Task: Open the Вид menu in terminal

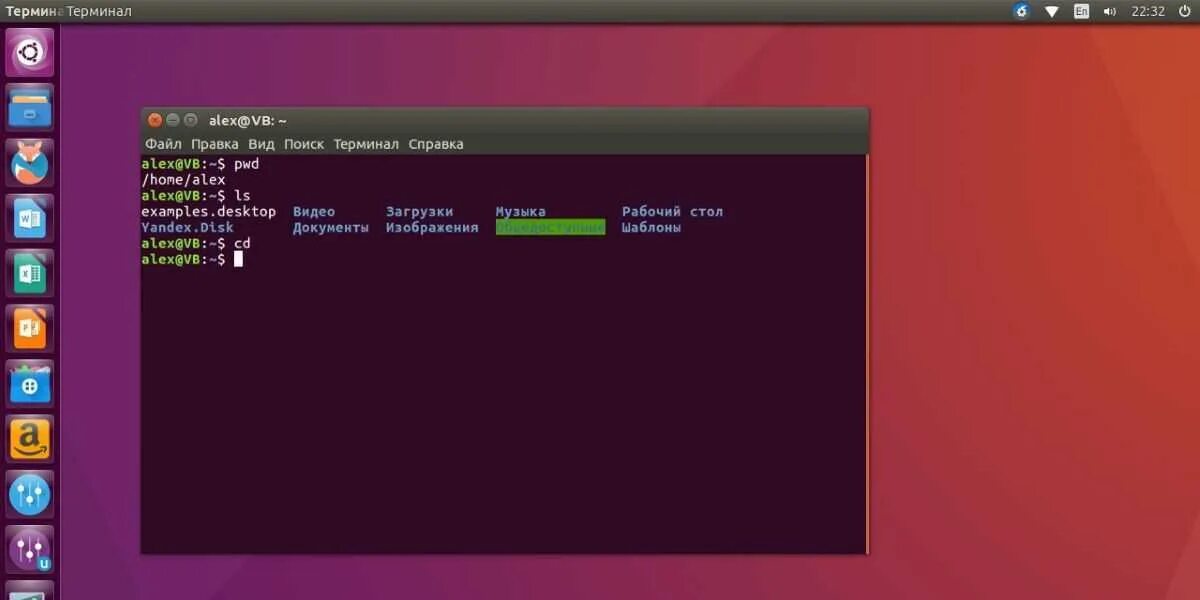Action: point(261,144)
